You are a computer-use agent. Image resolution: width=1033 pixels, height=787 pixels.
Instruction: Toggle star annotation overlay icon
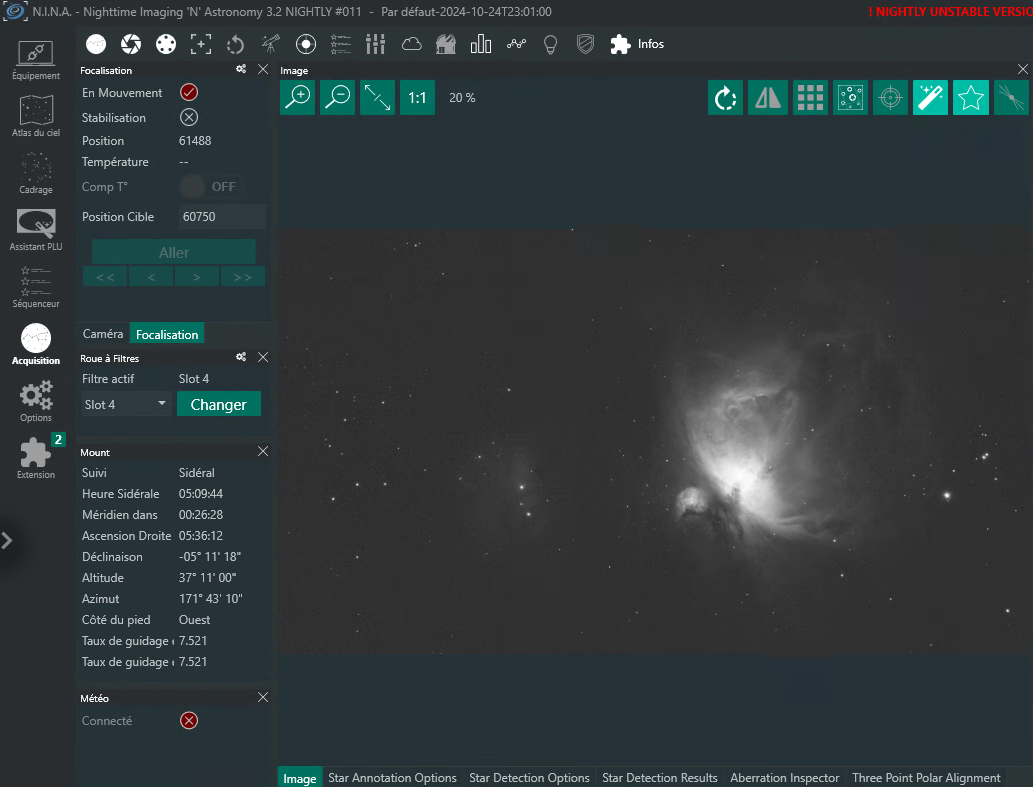tap(850, 97)
